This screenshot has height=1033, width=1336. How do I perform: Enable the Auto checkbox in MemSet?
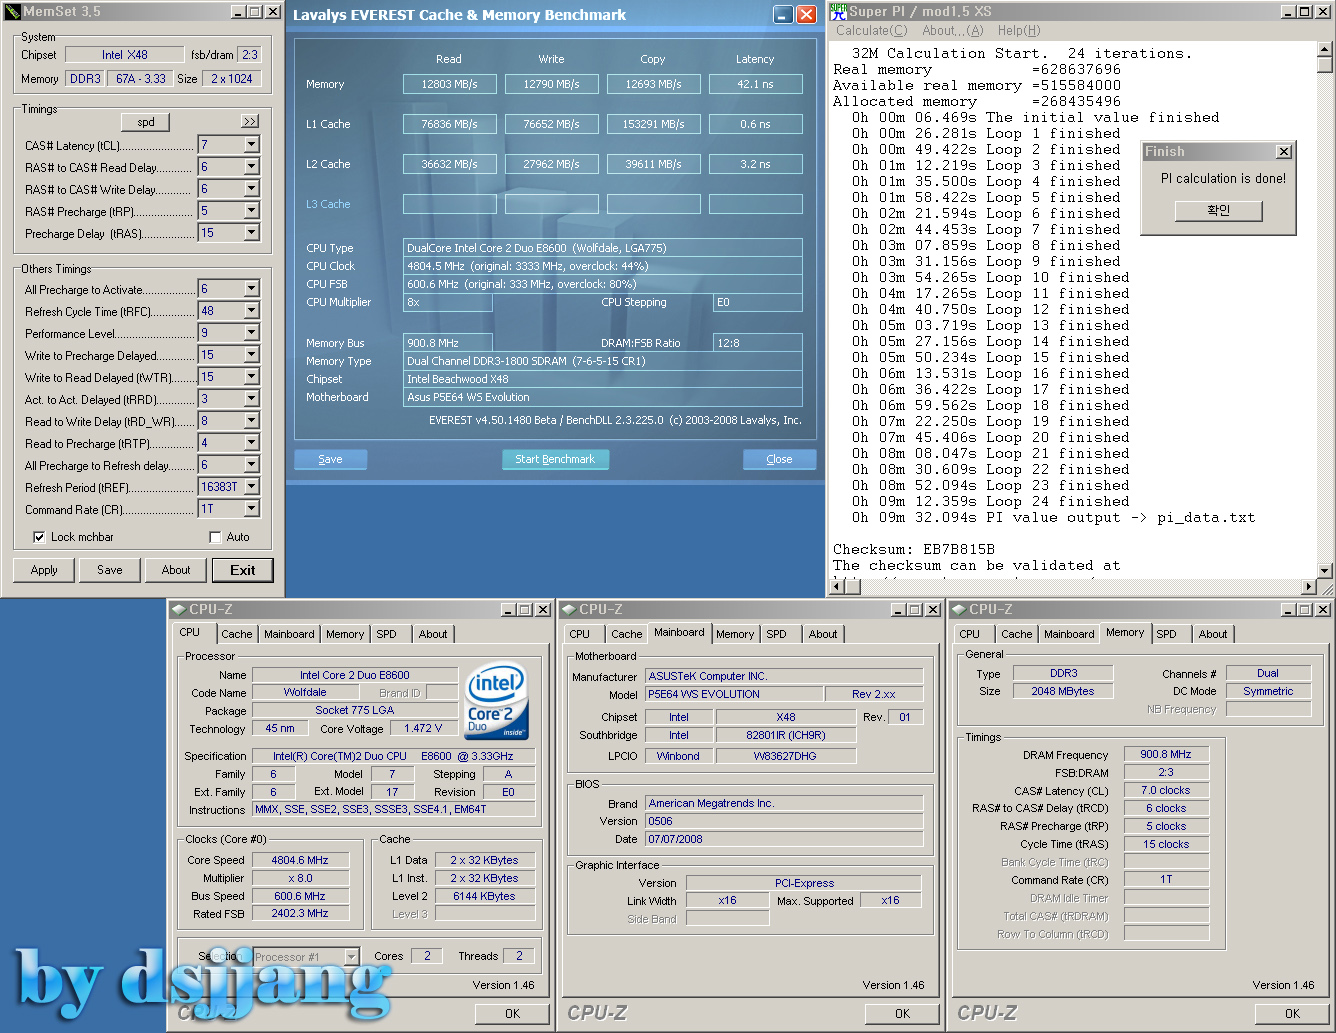[x=215, y=537]
